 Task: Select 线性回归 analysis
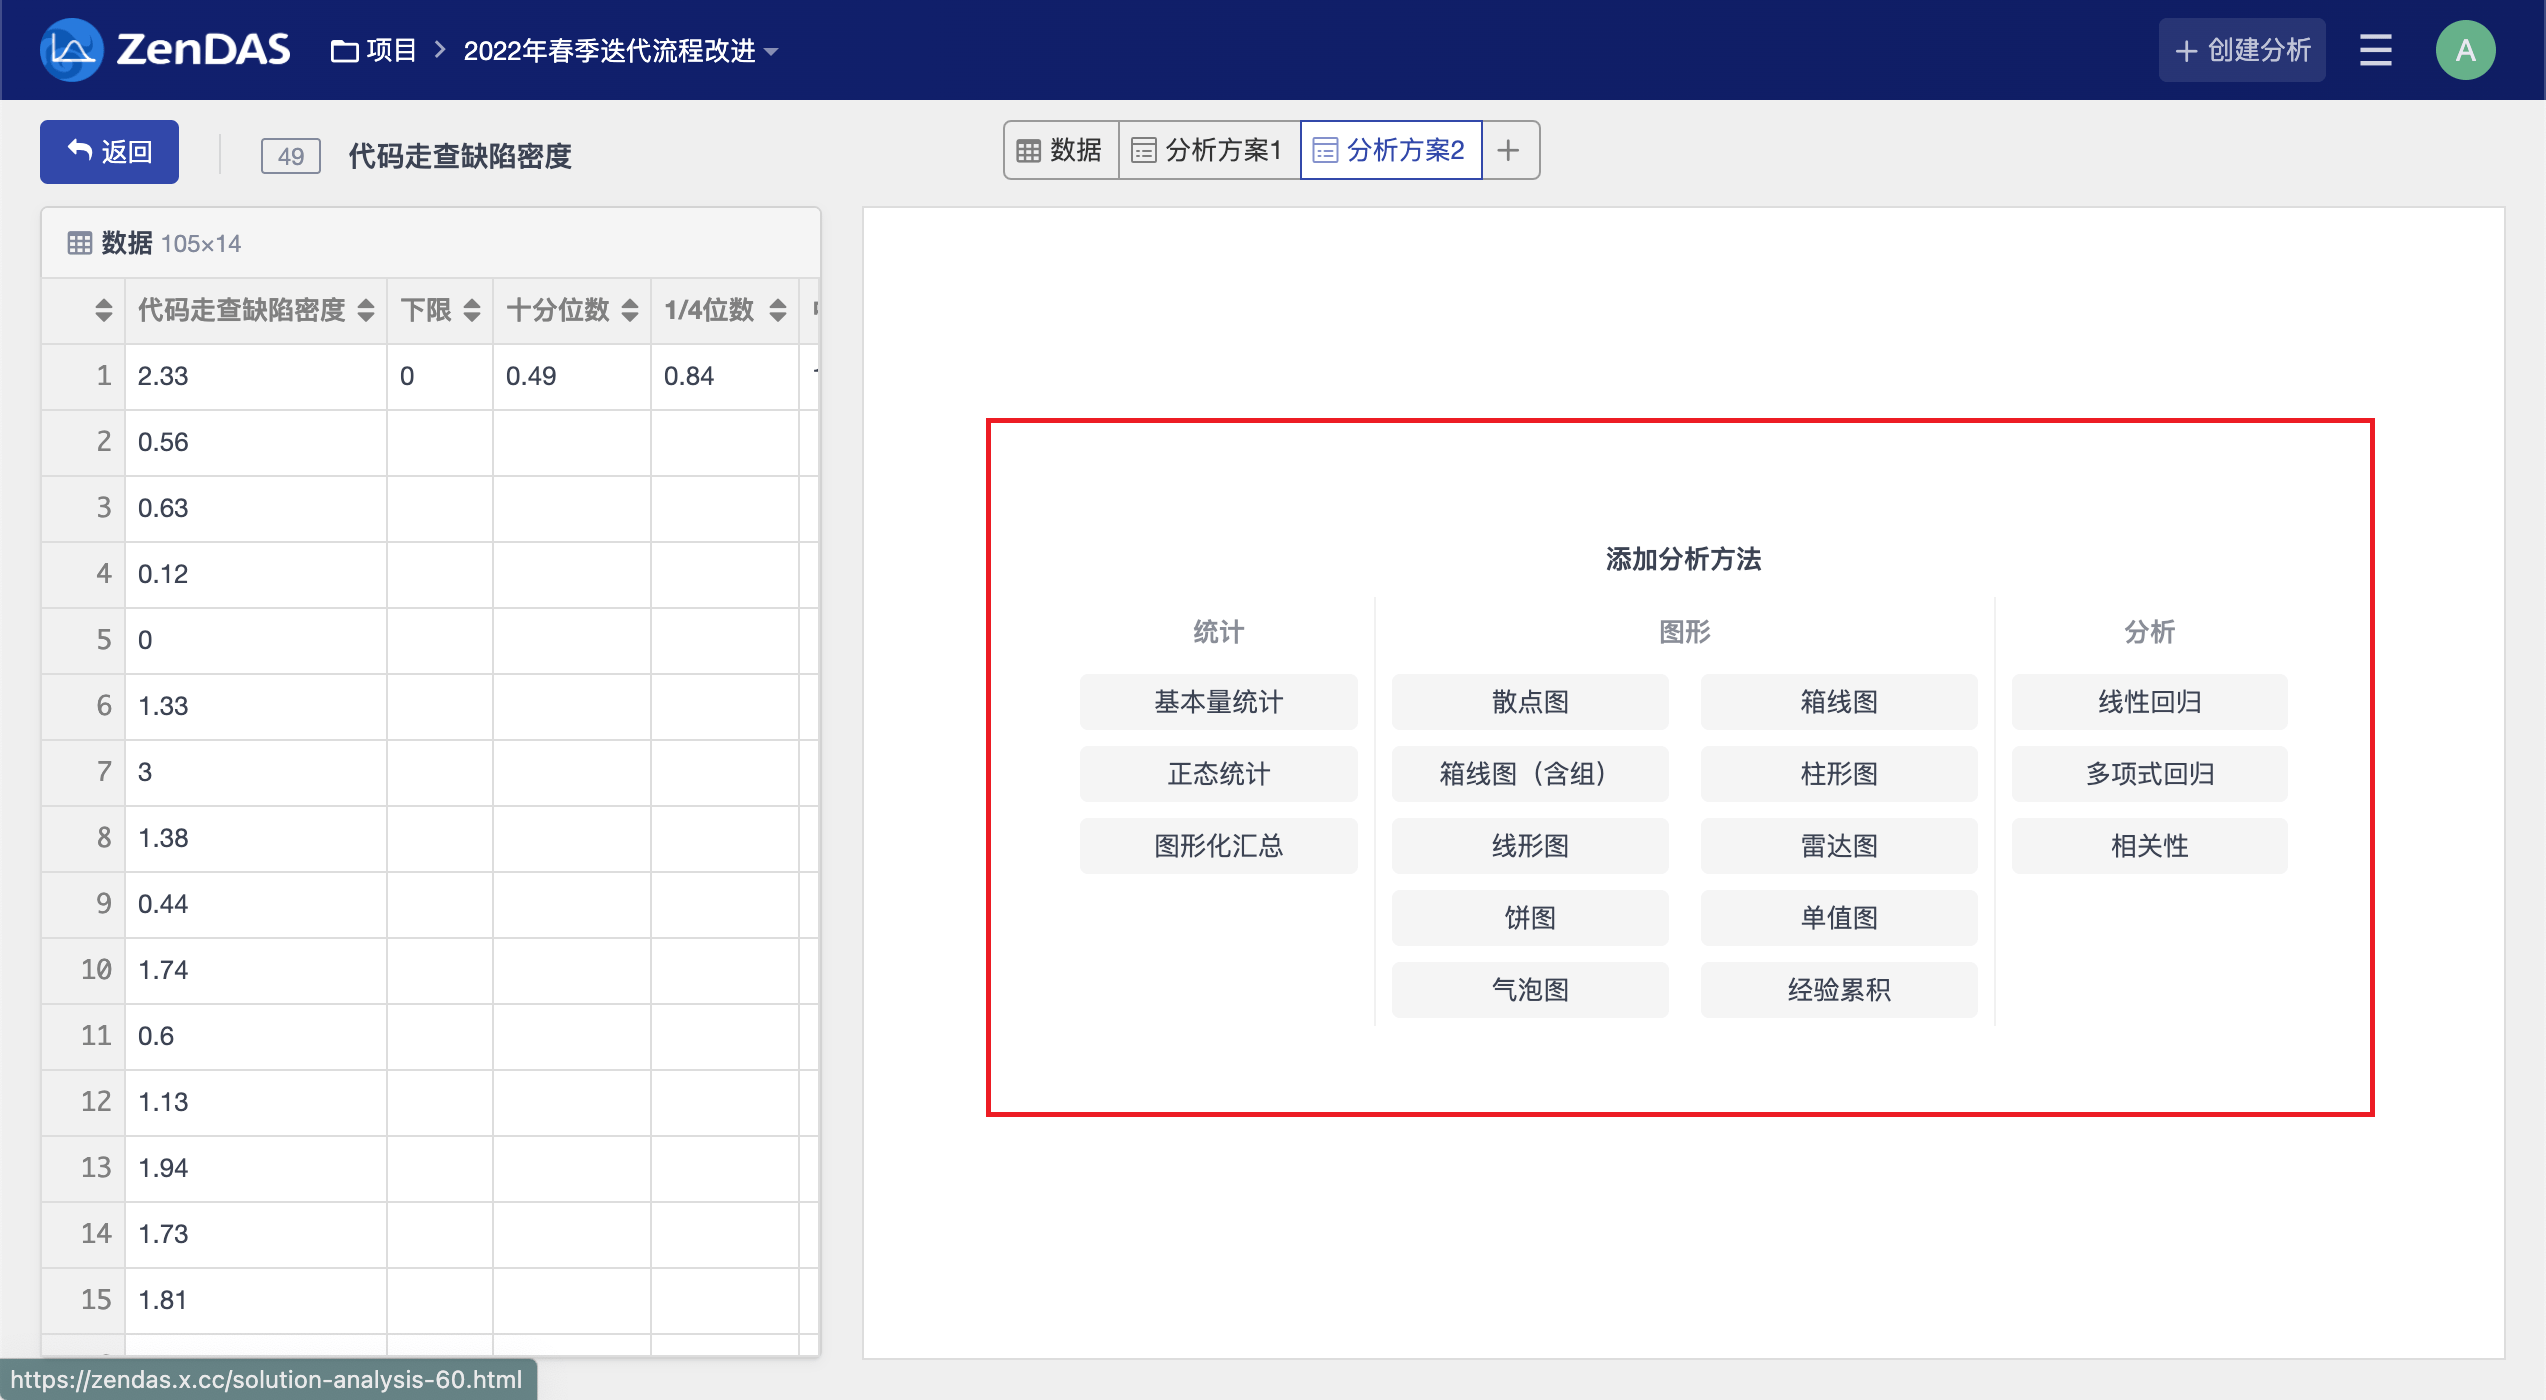[x=2149, y=702]
